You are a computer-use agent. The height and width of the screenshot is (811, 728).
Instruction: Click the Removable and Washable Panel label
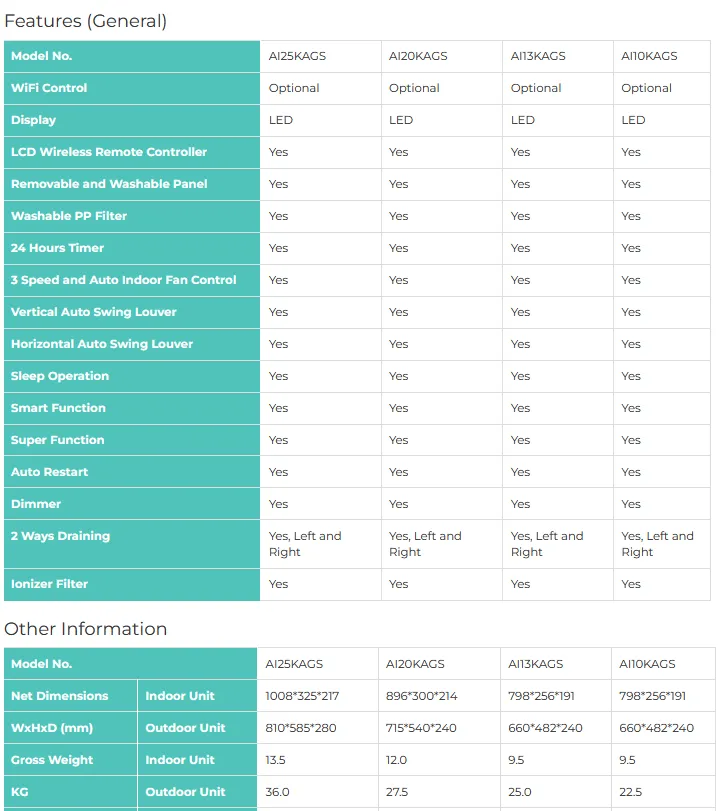click(x=109, y=184)
